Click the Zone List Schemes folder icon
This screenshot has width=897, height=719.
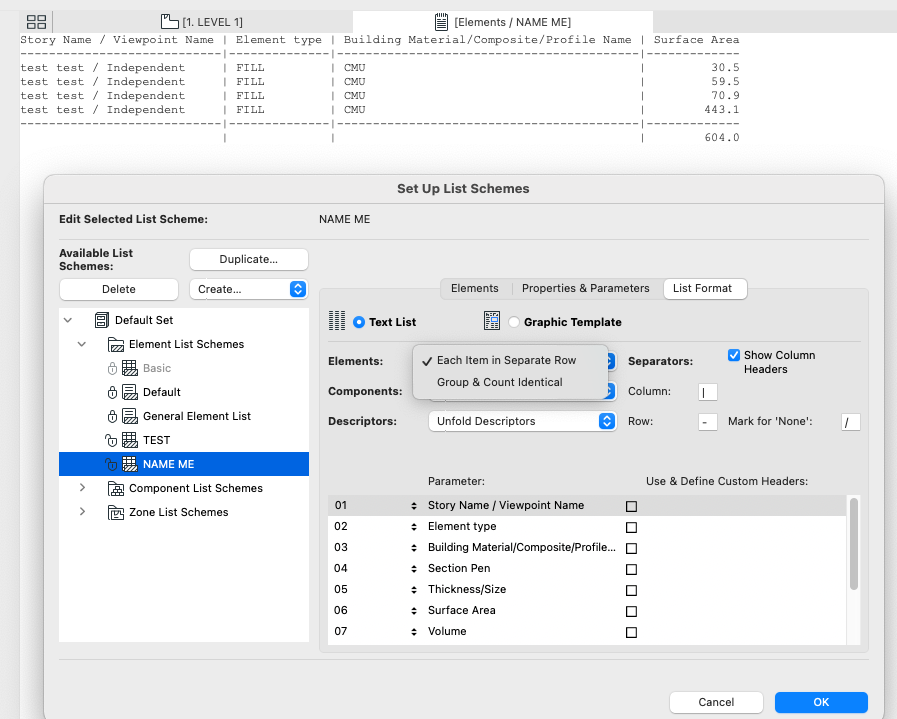click(116, 513)
